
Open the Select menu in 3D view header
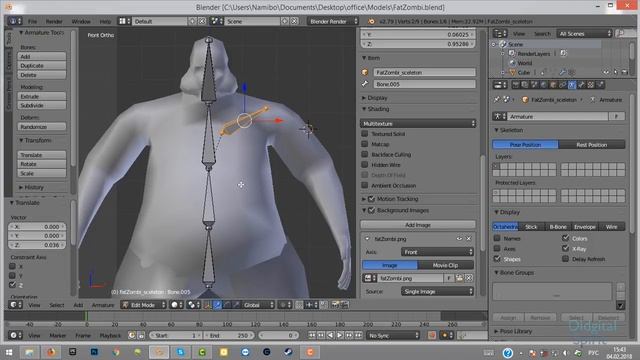pos(57,305)
